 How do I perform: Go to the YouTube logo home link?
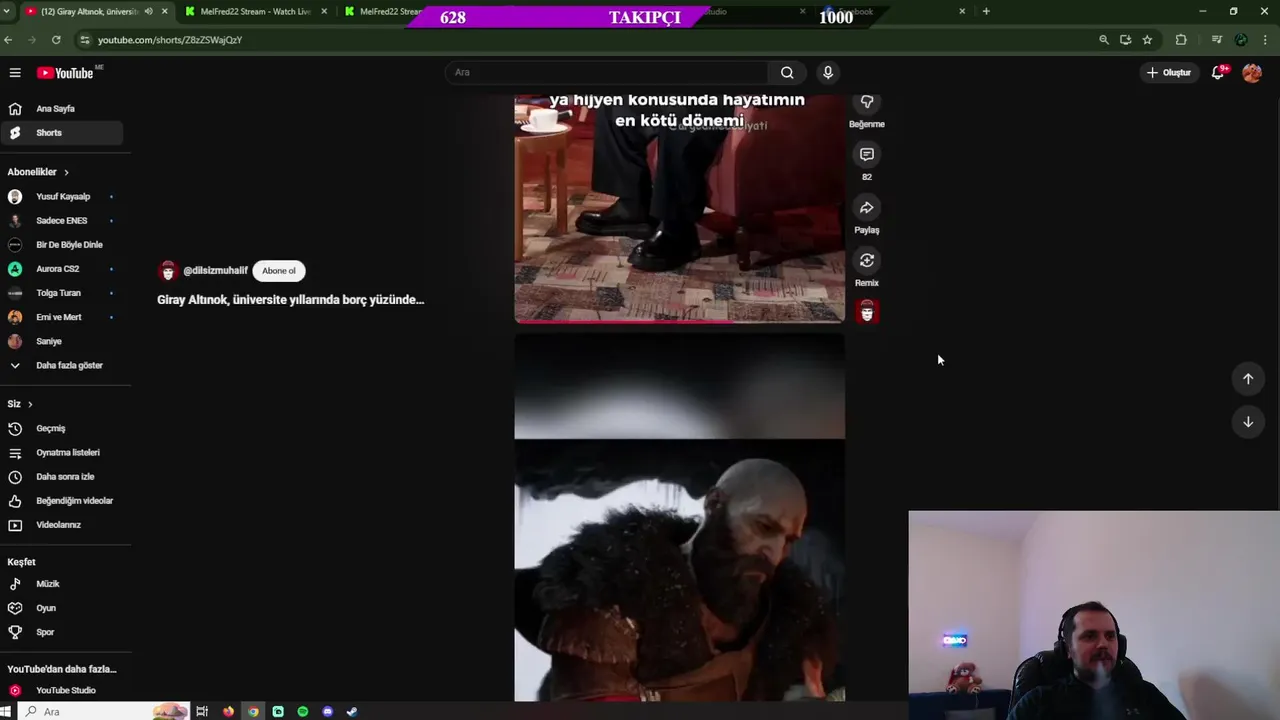[65, 73]
